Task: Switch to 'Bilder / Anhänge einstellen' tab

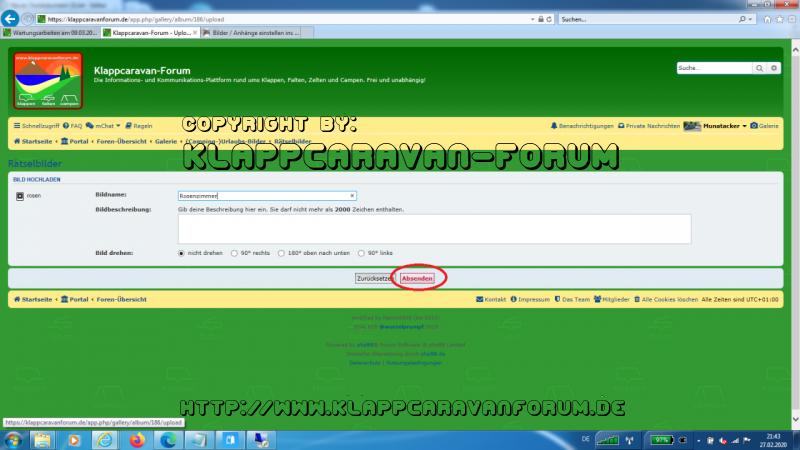Action: point(248,33)
